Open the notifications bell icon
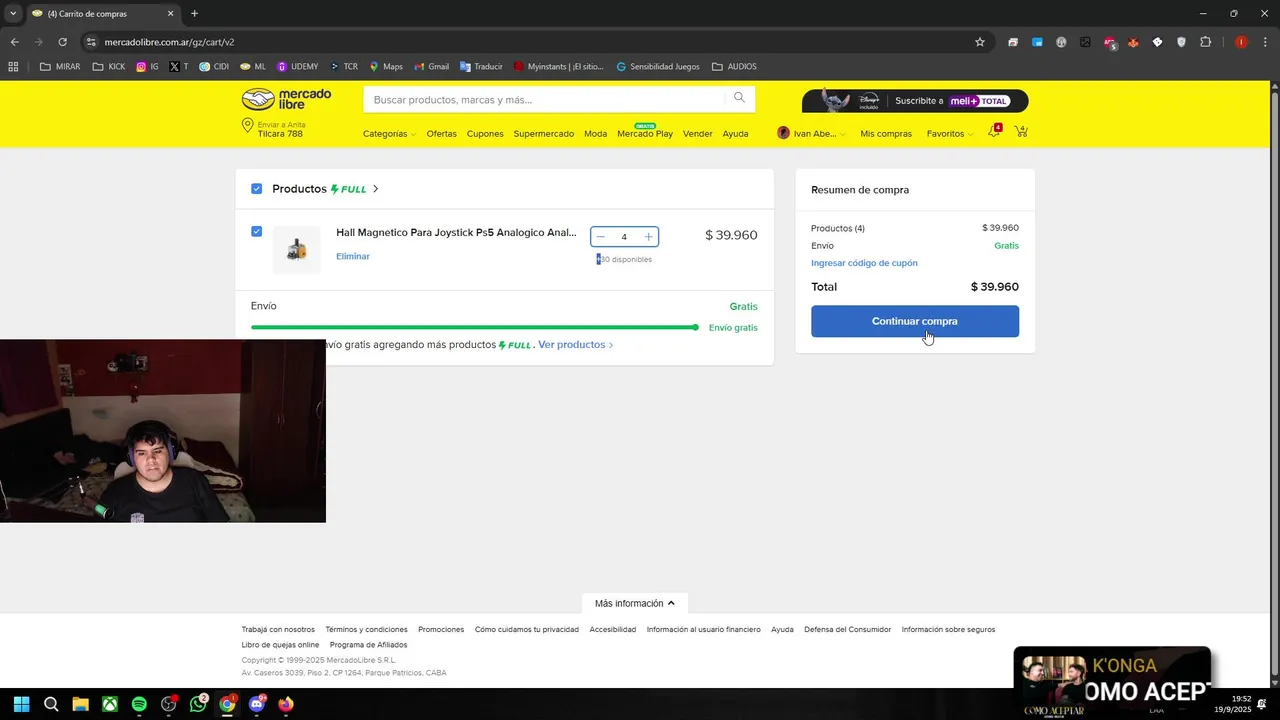This screenshot has width=1280, height=720. click(994, 132)
